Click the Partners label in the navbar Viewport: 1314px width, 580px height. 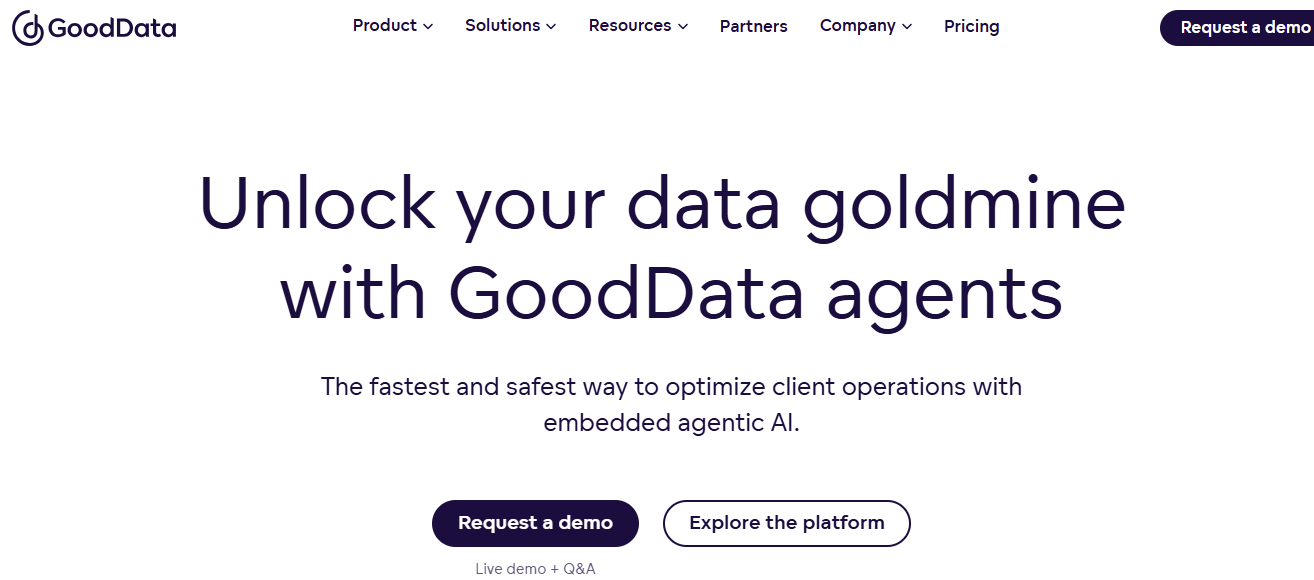tap(753, 26)
